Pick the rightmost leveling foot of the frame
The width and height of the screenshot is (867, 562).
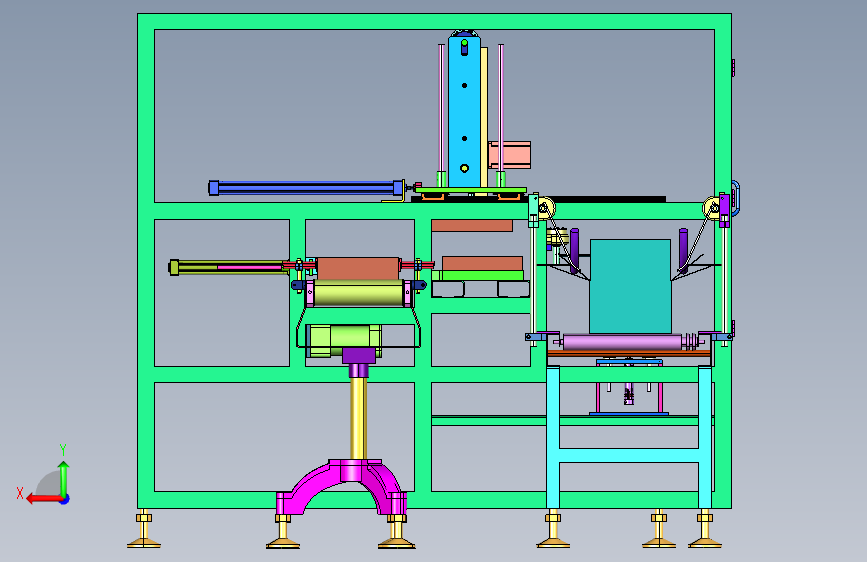pyautogui.click(x=704, y=529)
